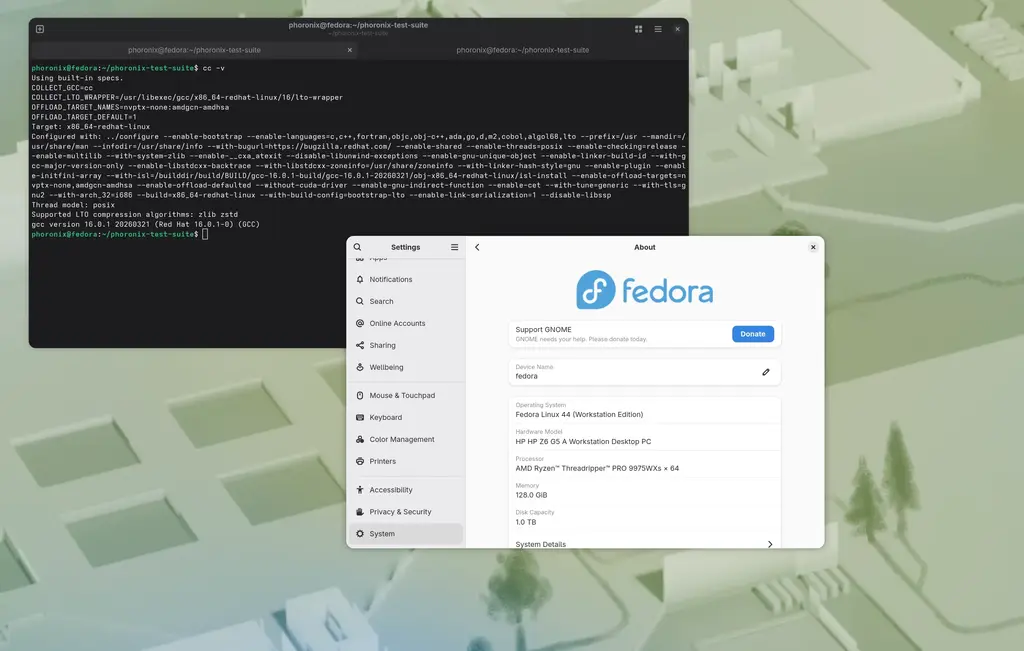Click the Color Management icon
The height and width of the screenshot is (651, 1024).
click(360, 439)
